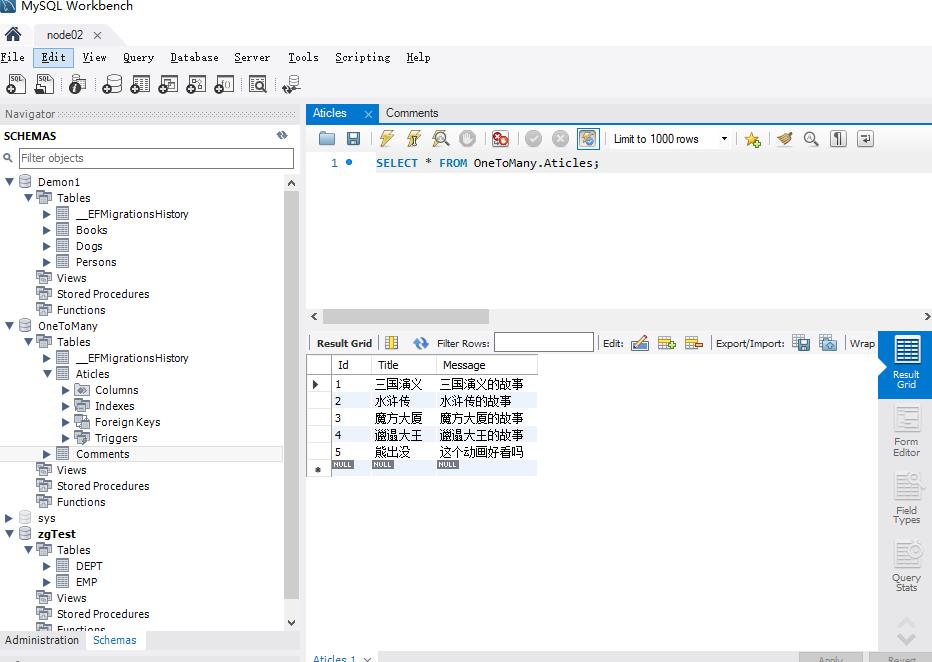Image resolution: width=932 pixels, height=662 pixels.
Task: Expand the Foreign Keys node
Action: pos(66,422)
